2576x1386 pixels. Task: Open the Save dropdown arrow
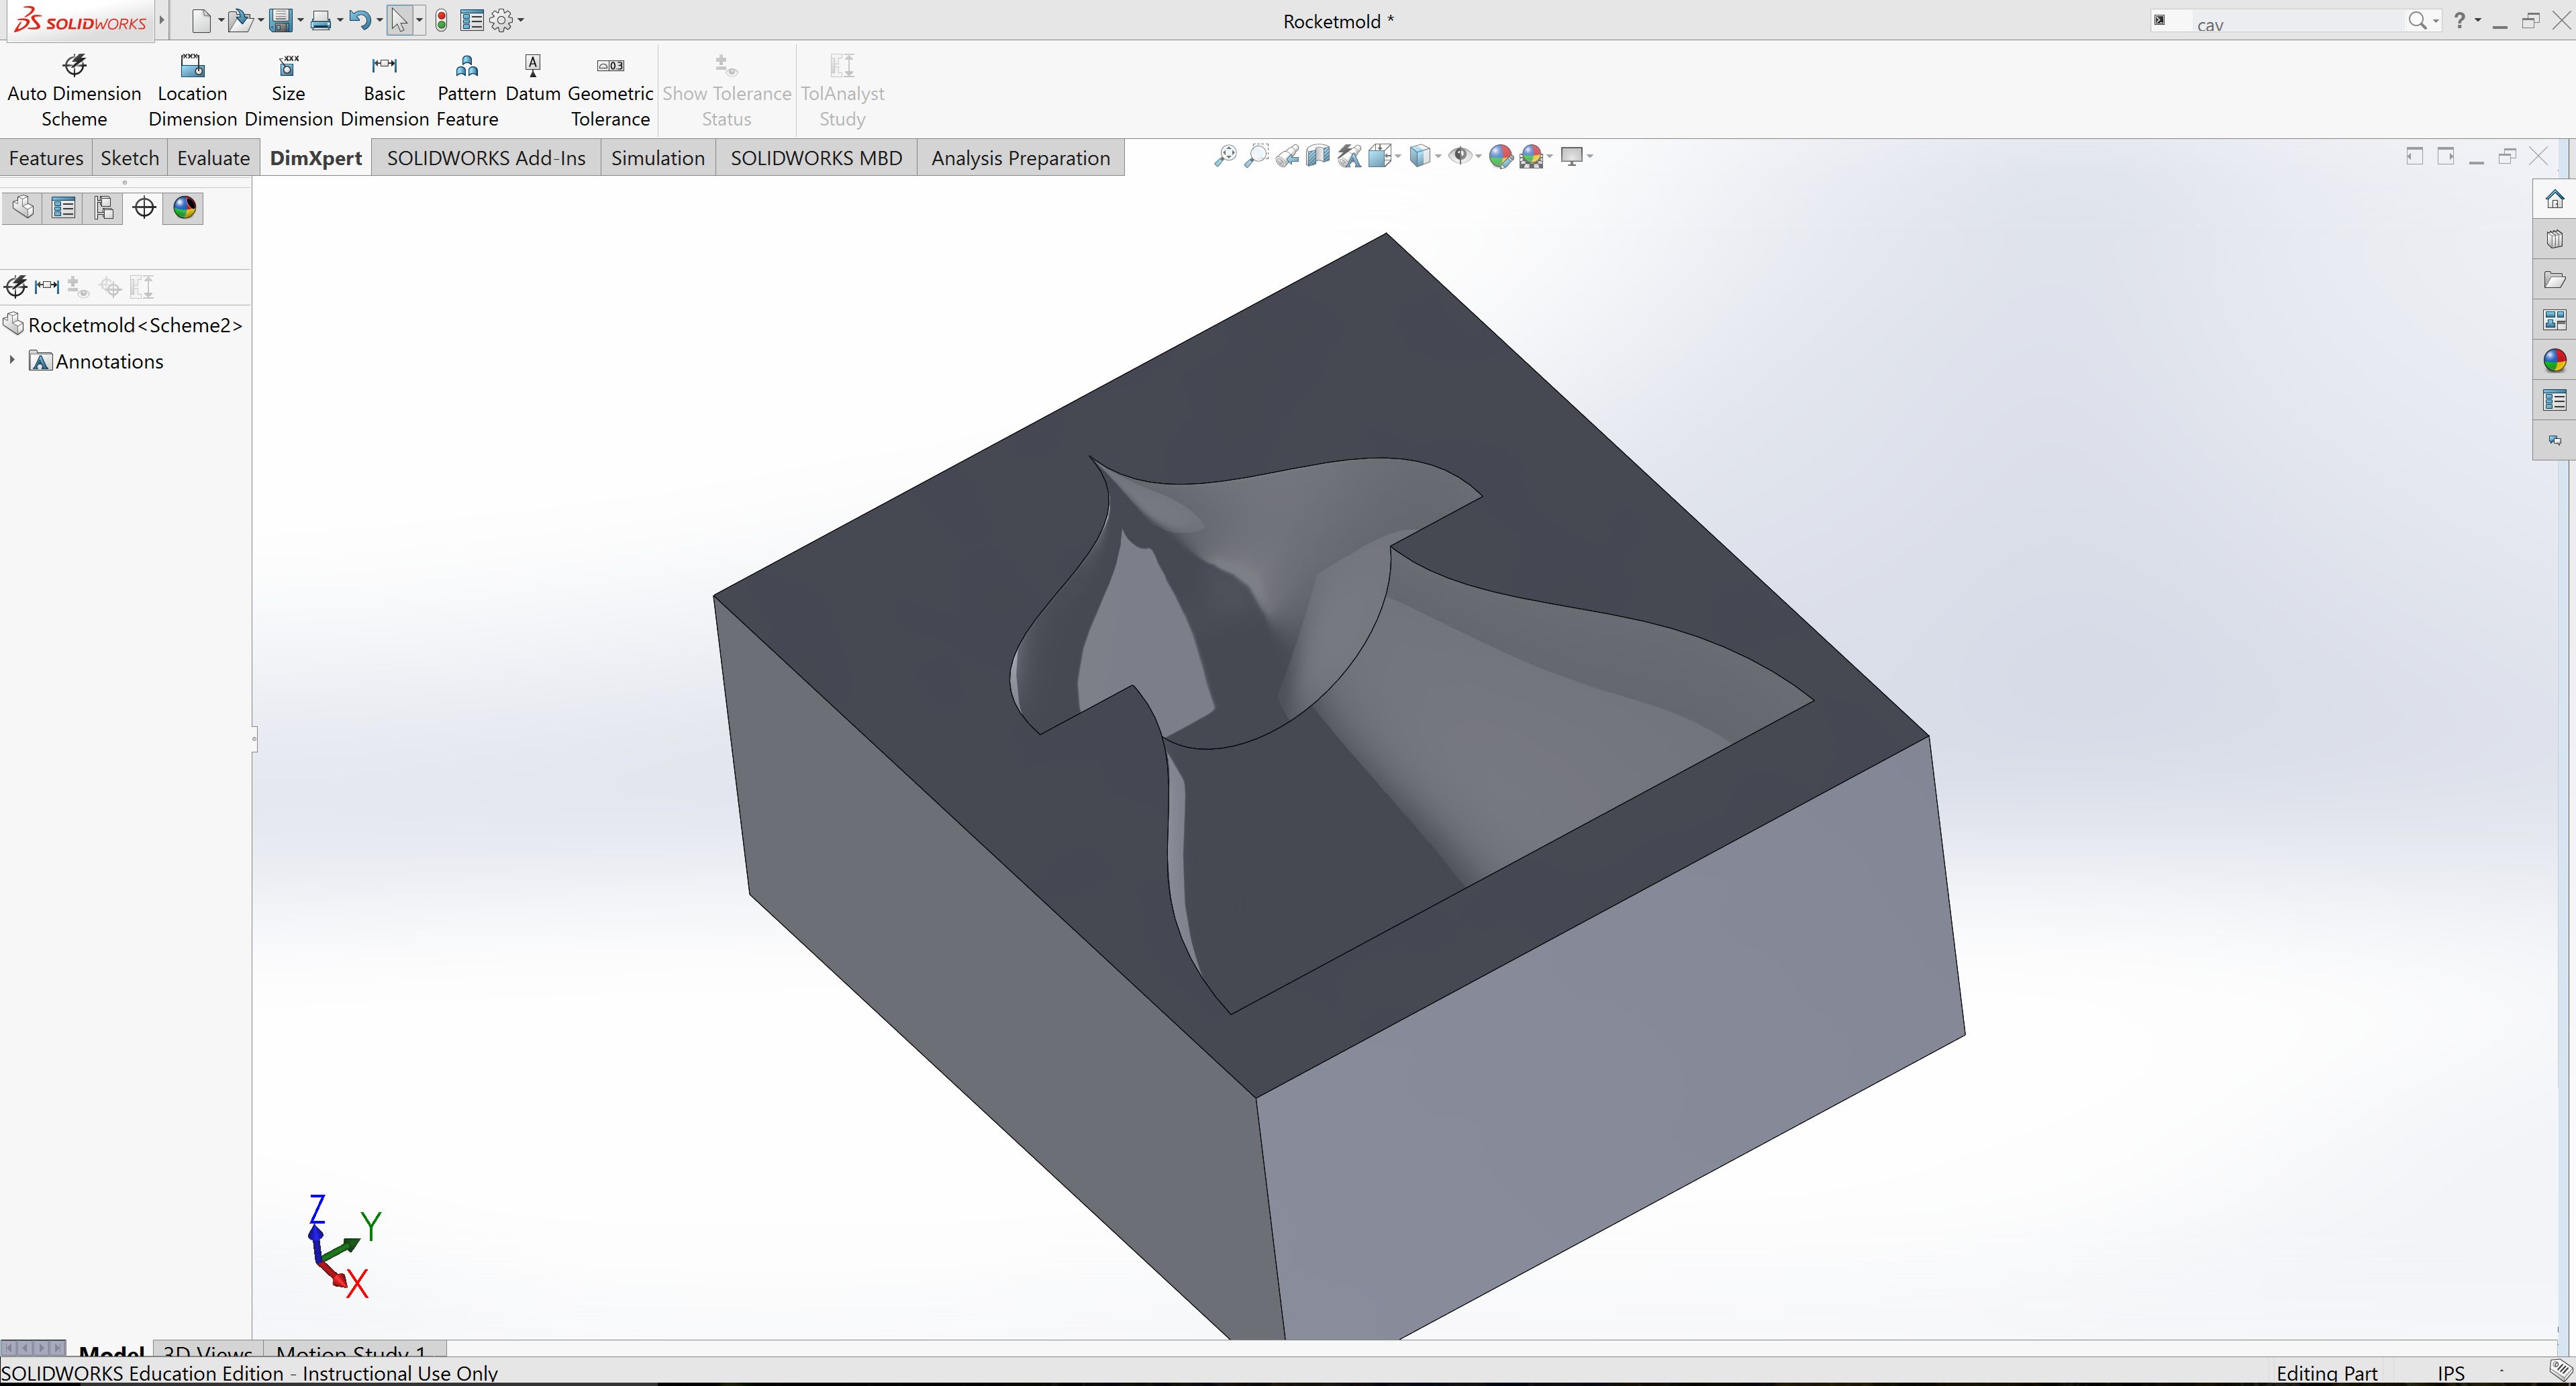pyautogui.click(x=300, y=20)
